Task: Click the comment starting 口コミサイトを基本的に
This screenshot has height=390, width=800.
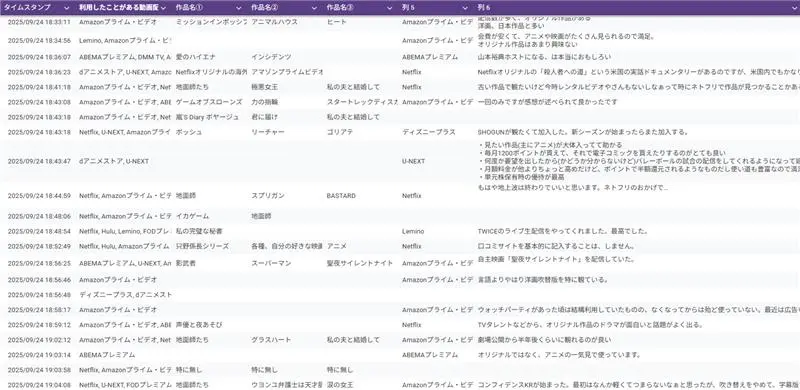Action: click(x=556, y=247)
